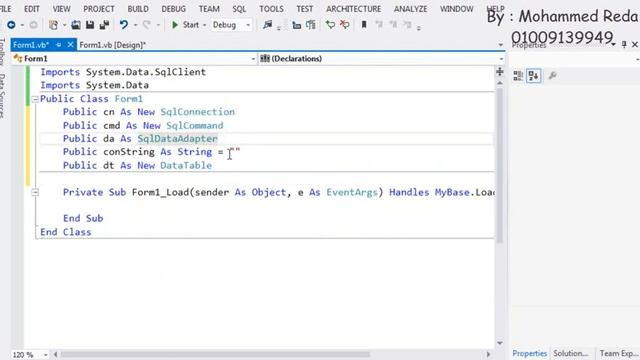Viewport: 640px width, 360px height.
Task: Open the ARCHITECTURE menu
Action: pos(353,9)
